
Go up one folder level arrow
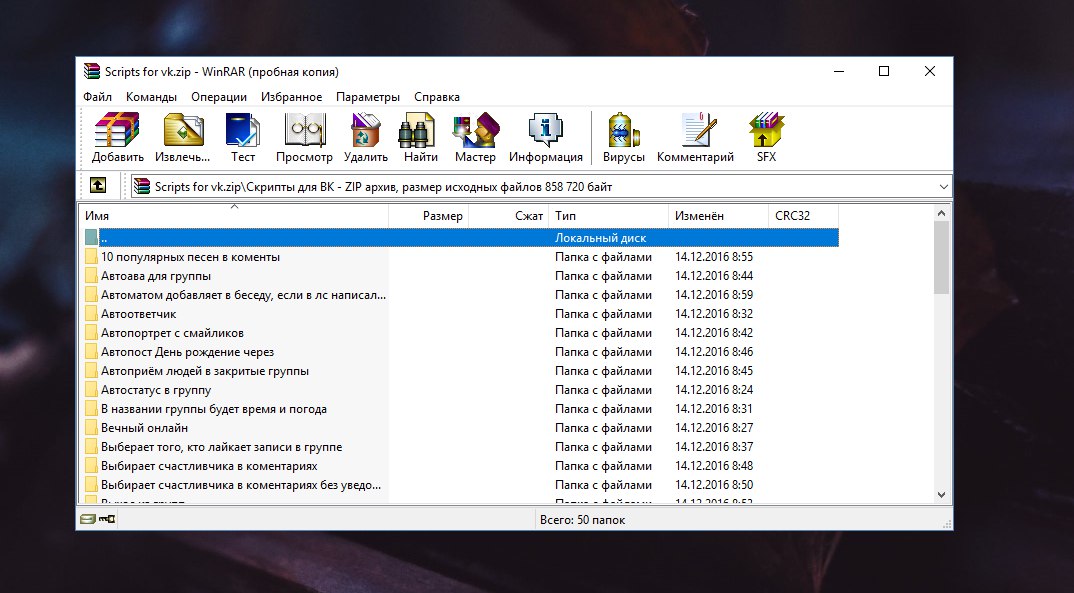coord(98,186)
